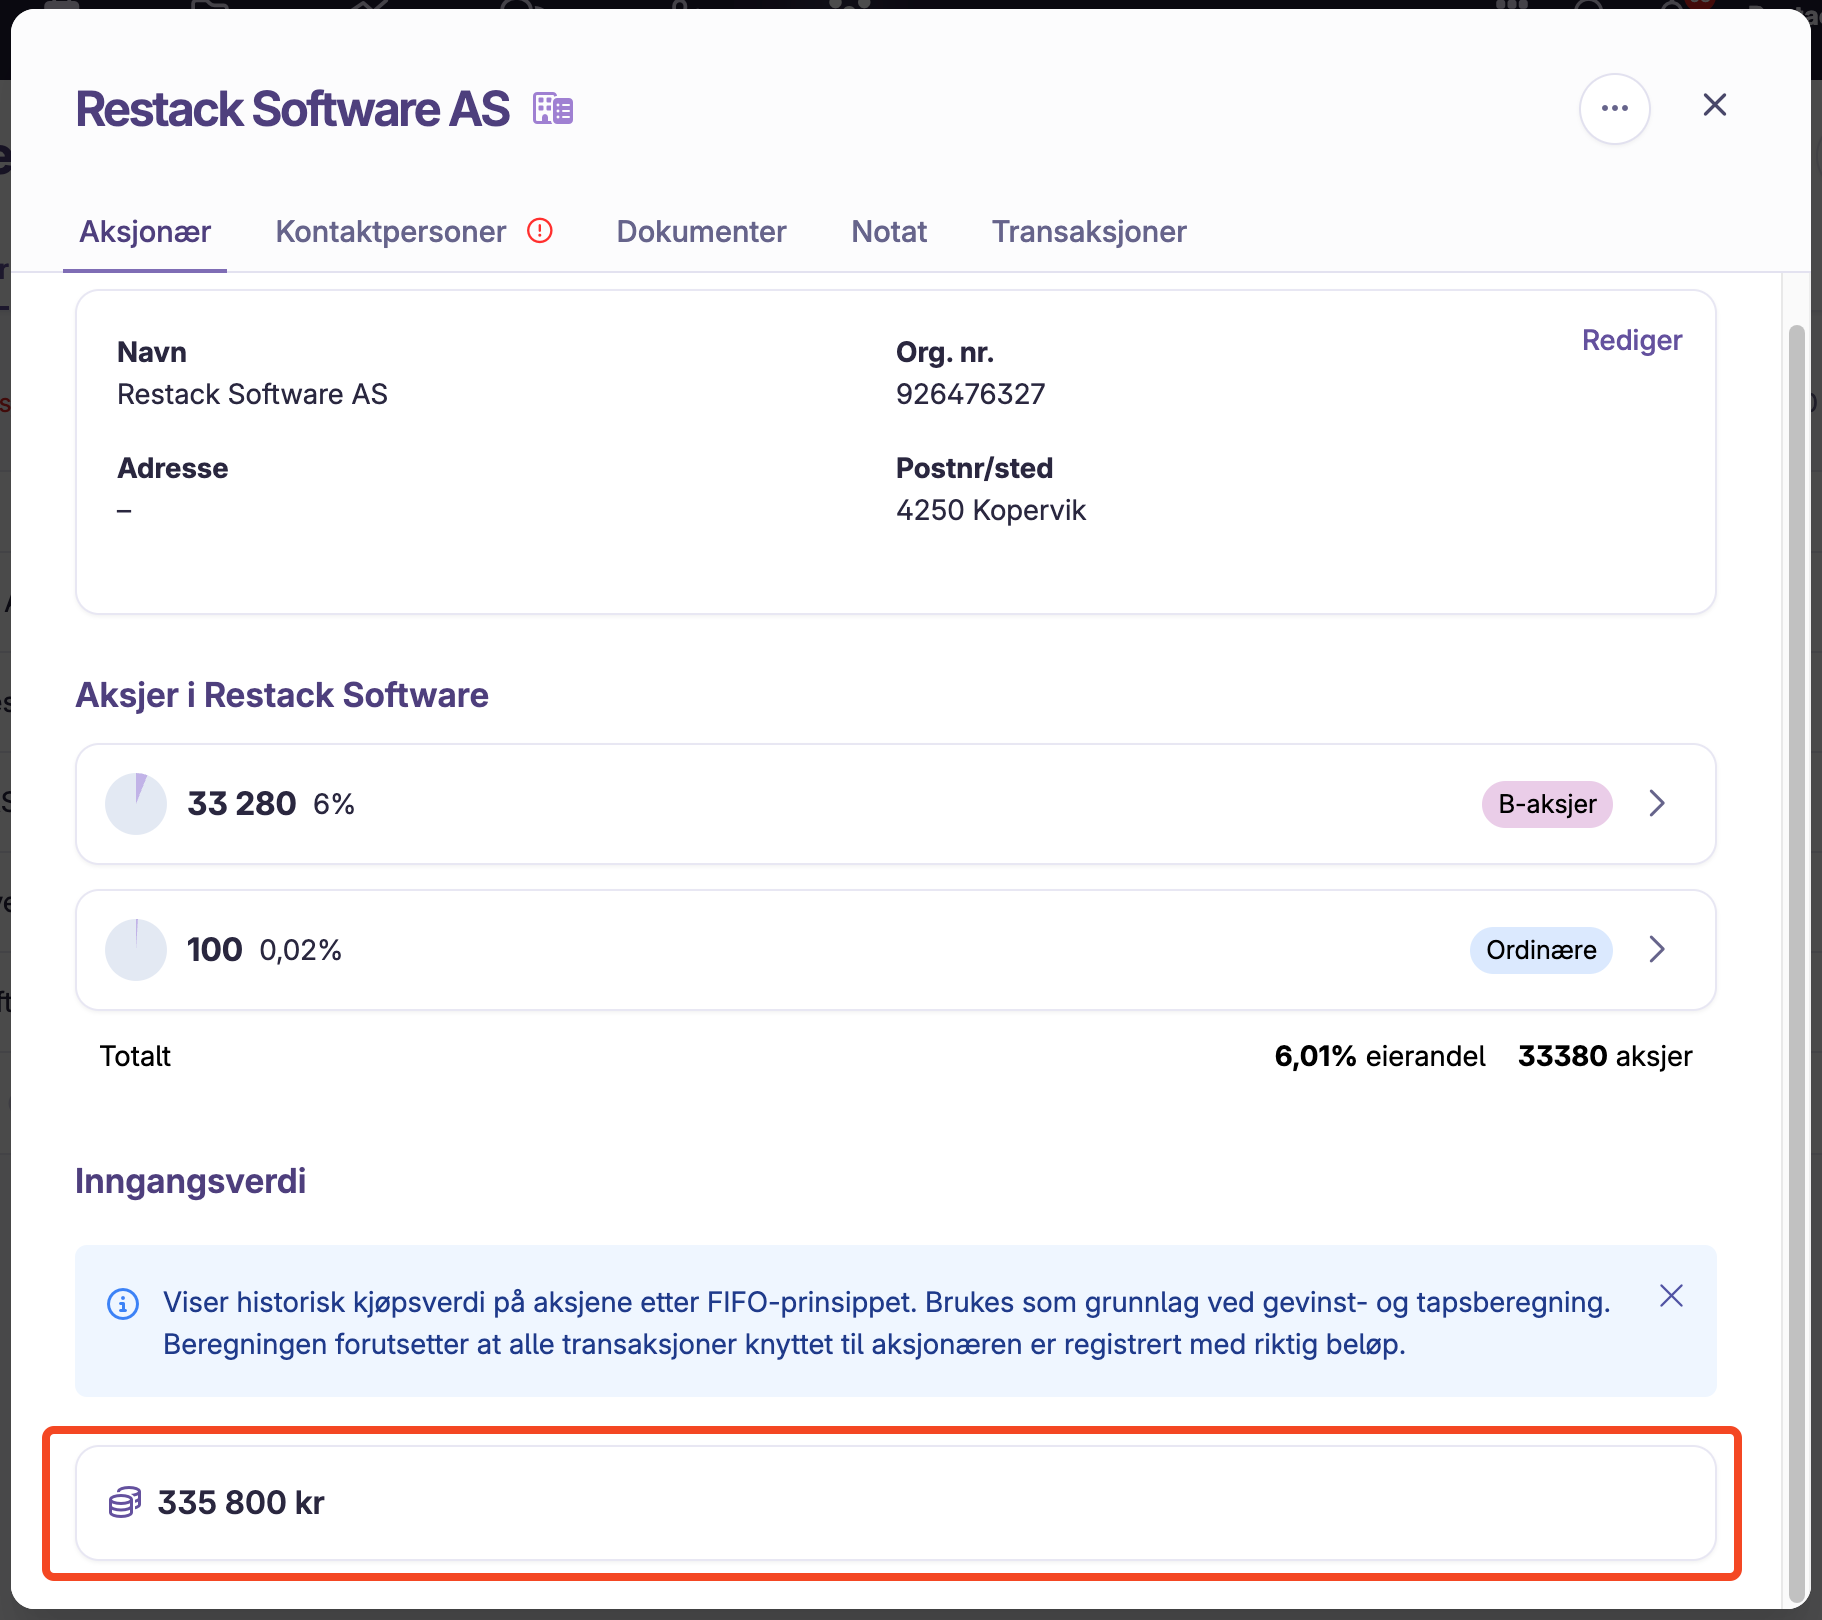
Task: Open the Dokumenter tab
Action: click(702, 232)
